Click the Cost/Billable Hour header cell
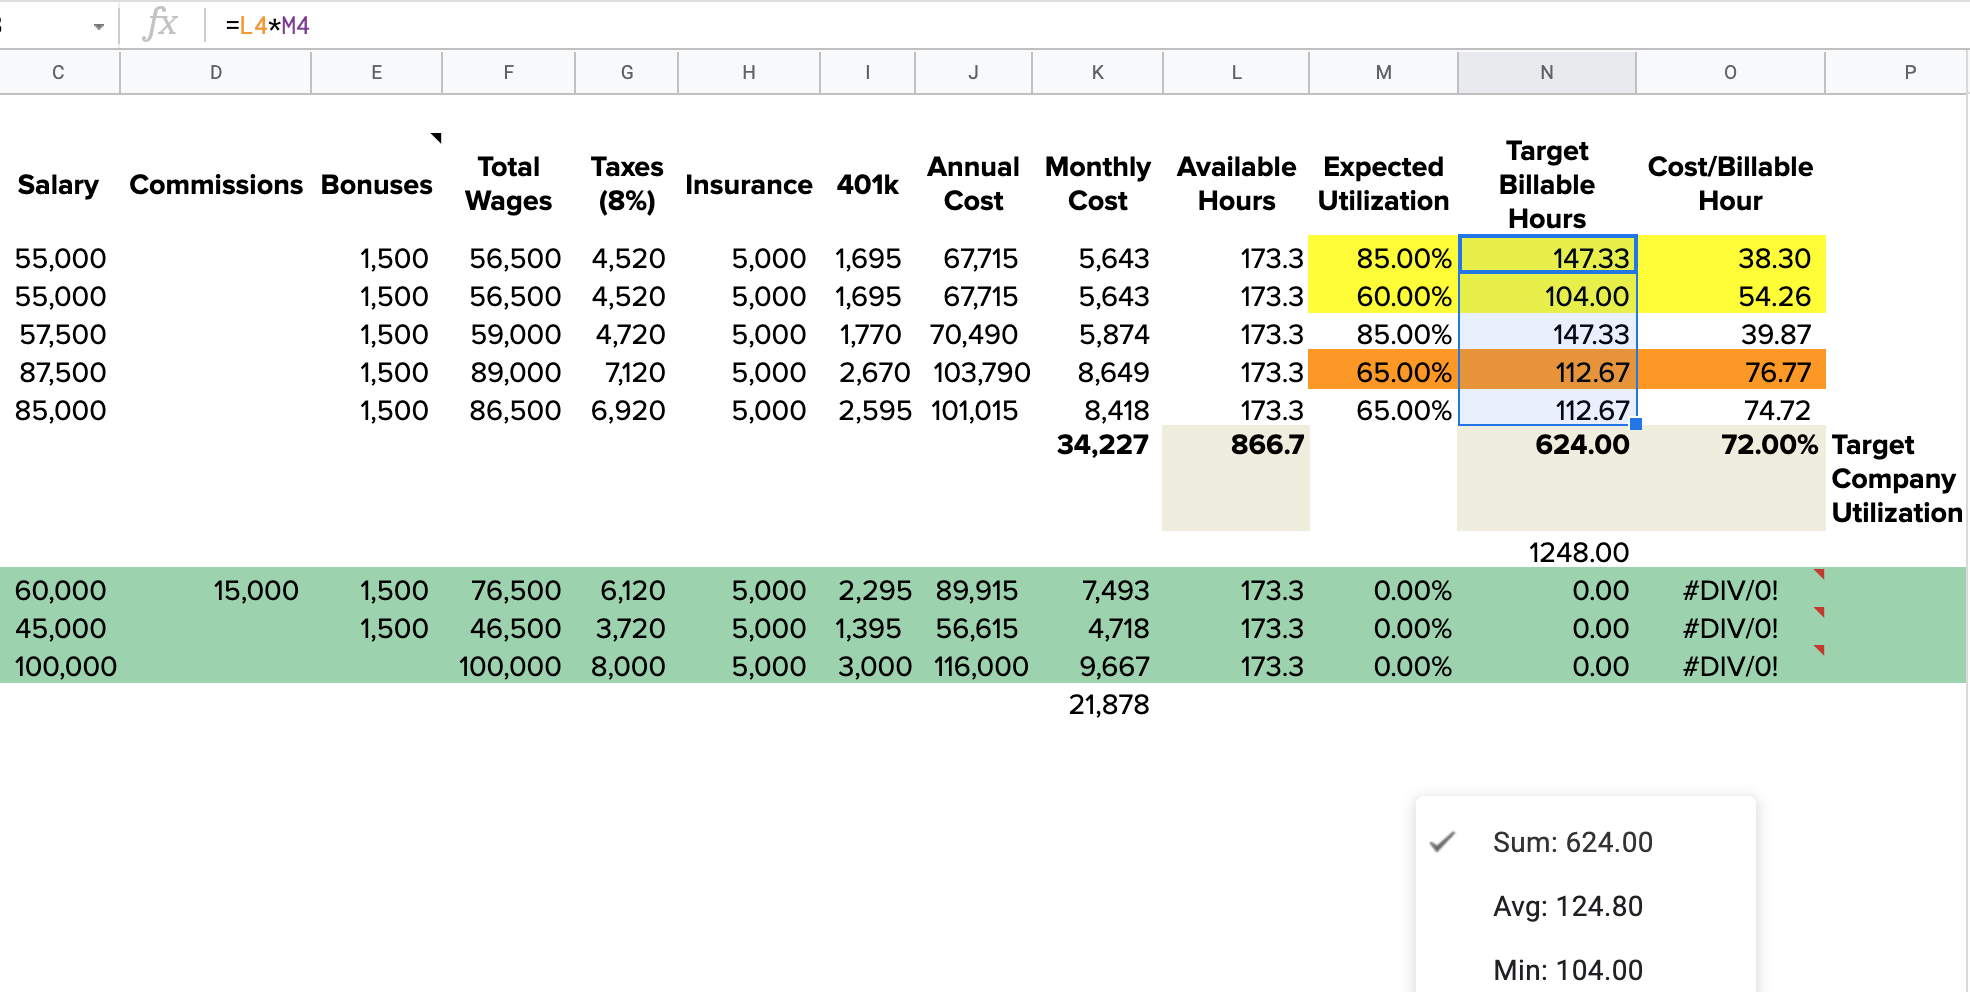The width and height of the screenshot is (1970, 992). pyautogui.click(x=1731, y=184)
